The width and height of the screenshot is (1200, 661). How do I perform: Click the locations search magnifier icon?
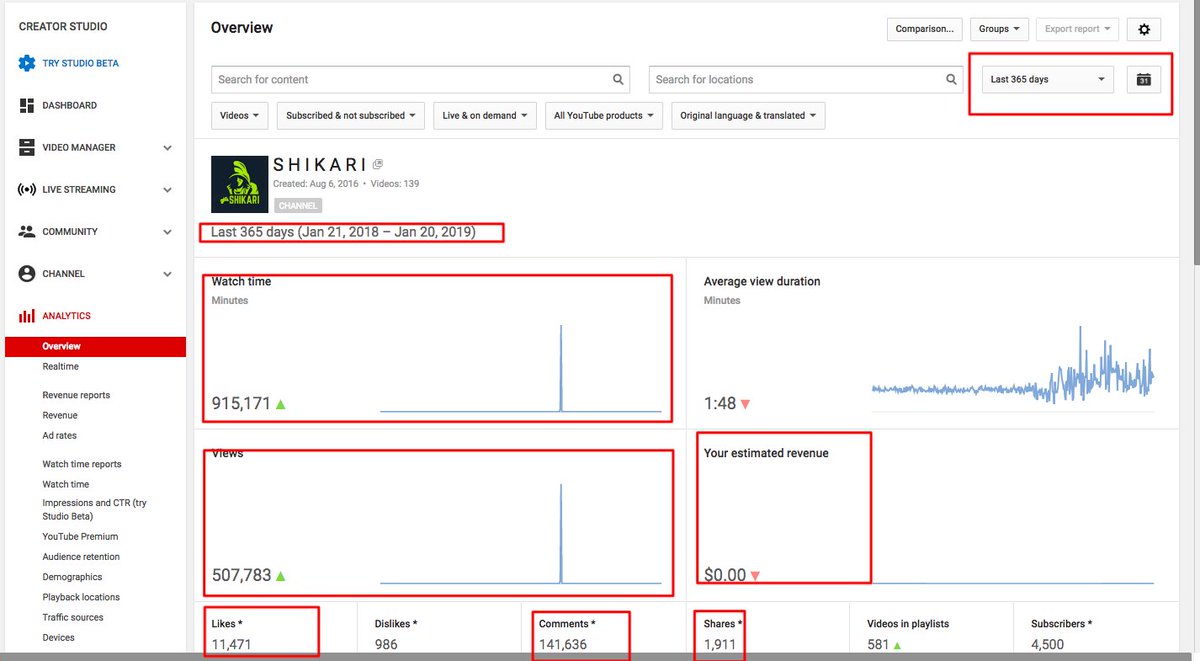pos(952,79)
